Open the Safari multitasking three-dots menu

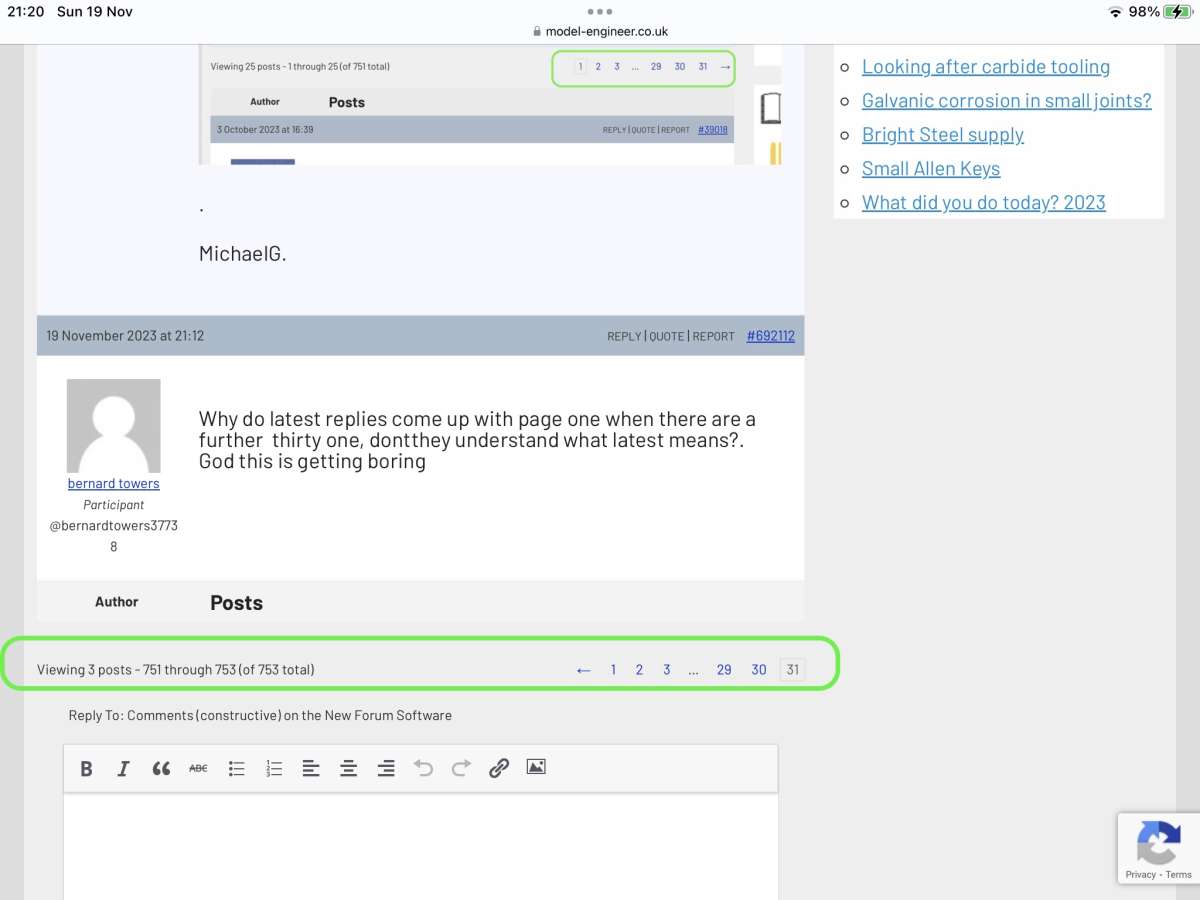click(x=599, y=12)
